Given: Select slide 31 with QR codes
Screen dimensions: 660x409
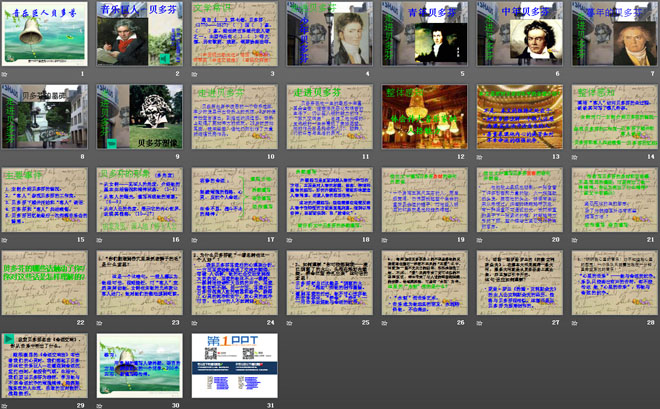Looking at the screenshot, I should 235,365.
